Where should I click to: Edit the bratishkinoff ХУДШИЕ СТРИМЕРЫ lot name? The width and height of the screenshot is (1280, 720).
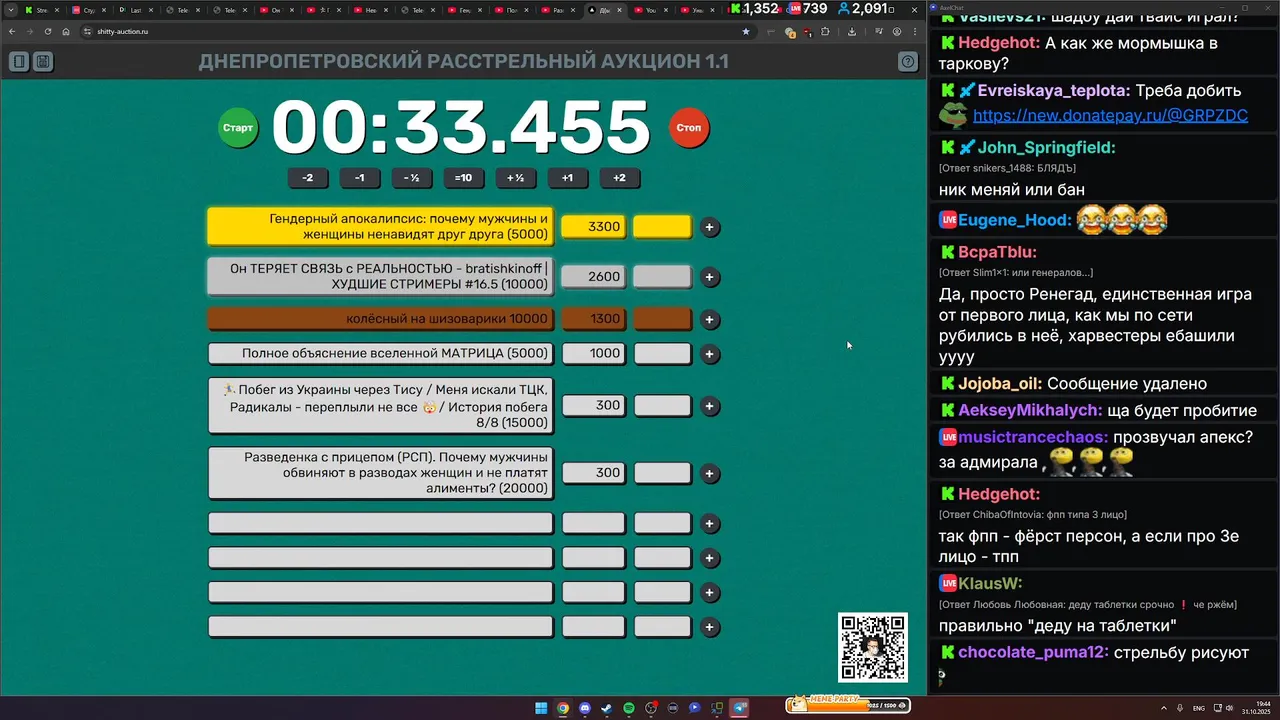point(380,277)
